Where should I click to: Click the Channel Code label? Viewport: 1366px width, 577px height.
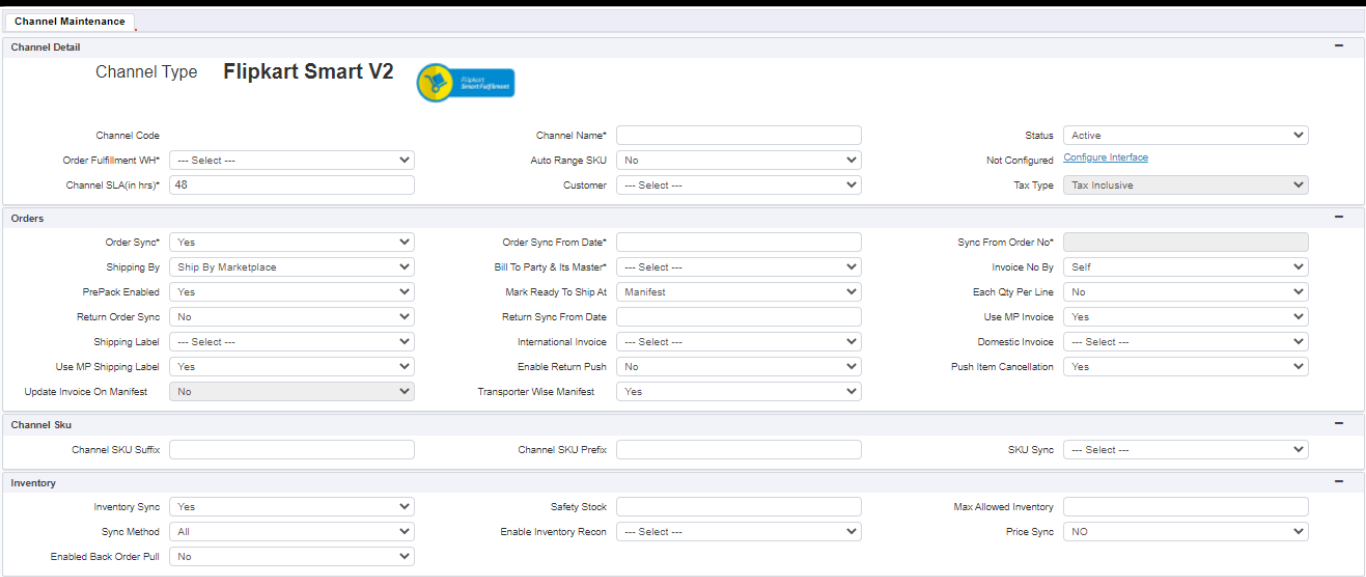point(128,135)
